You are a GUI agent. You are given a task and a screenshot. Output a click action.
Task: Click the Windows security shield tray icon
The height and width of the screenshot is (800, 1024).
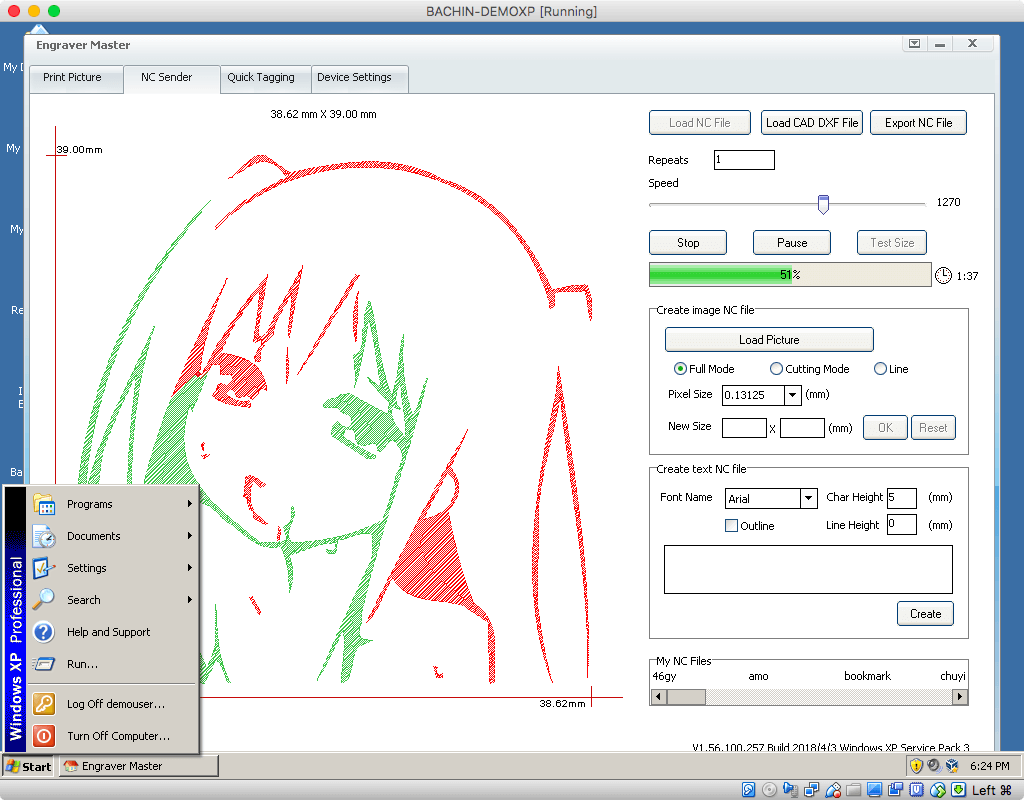point(916,765)
